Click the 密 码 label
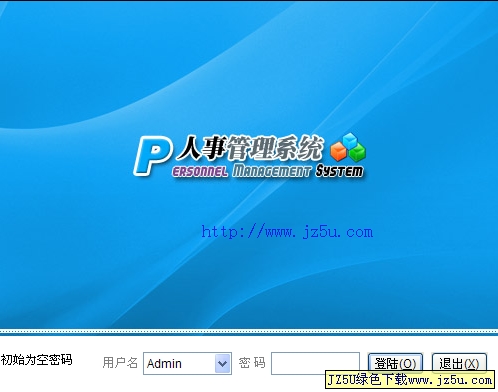Image resolution: width=498 pixels, height=392 pixels. tap(252, 363)
